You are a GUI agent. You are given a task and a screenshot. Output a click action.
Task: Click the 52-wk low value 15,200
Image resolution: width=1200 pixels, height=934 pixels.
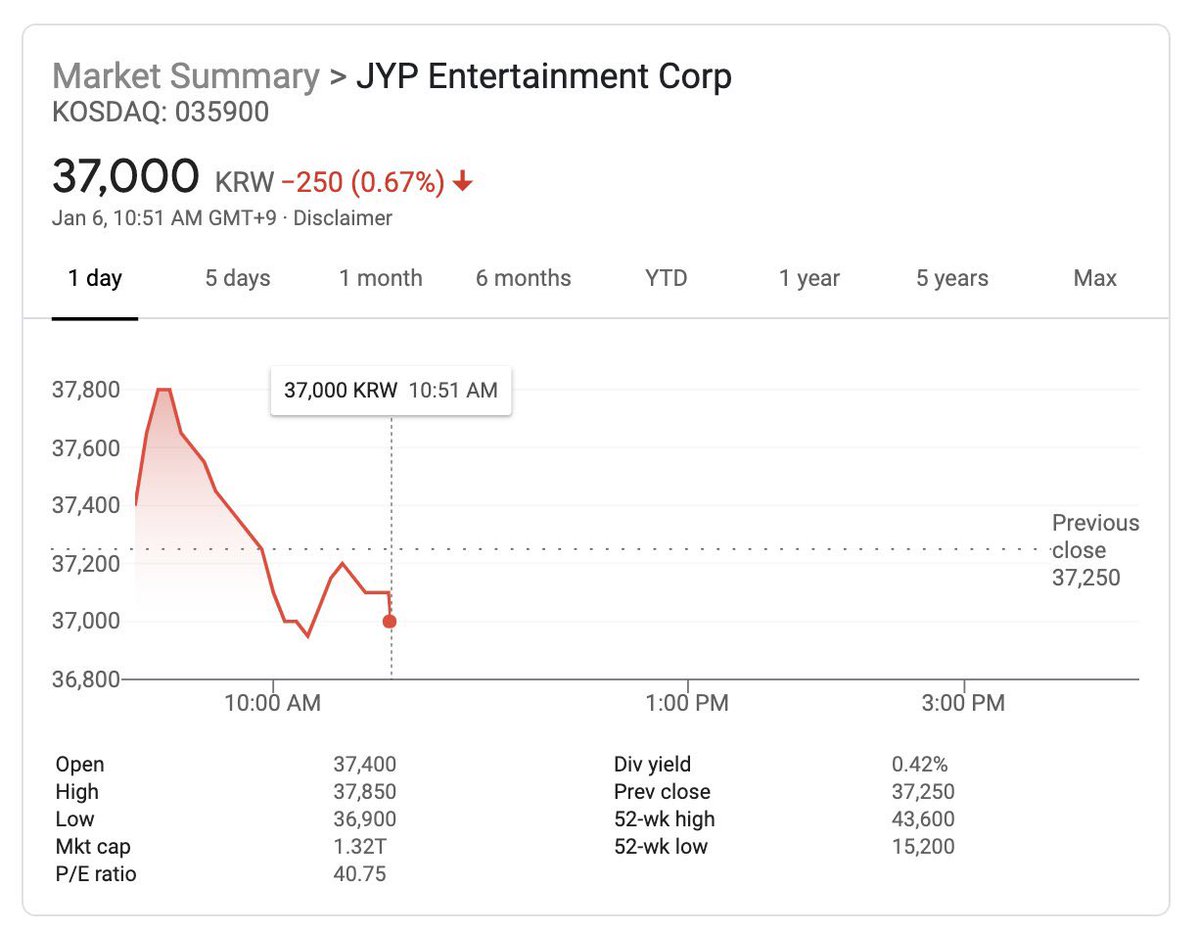click(x=923, y=847)
